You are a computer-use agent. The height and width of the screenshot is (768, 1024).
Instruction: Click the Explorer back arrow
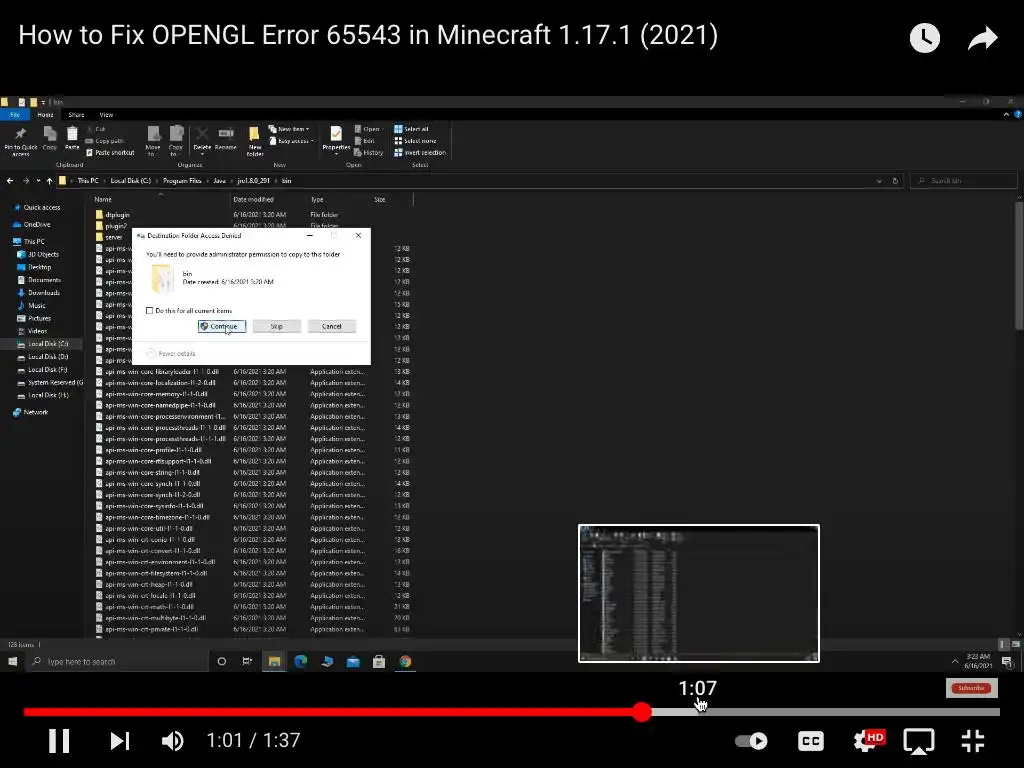(x=10, y=181)
